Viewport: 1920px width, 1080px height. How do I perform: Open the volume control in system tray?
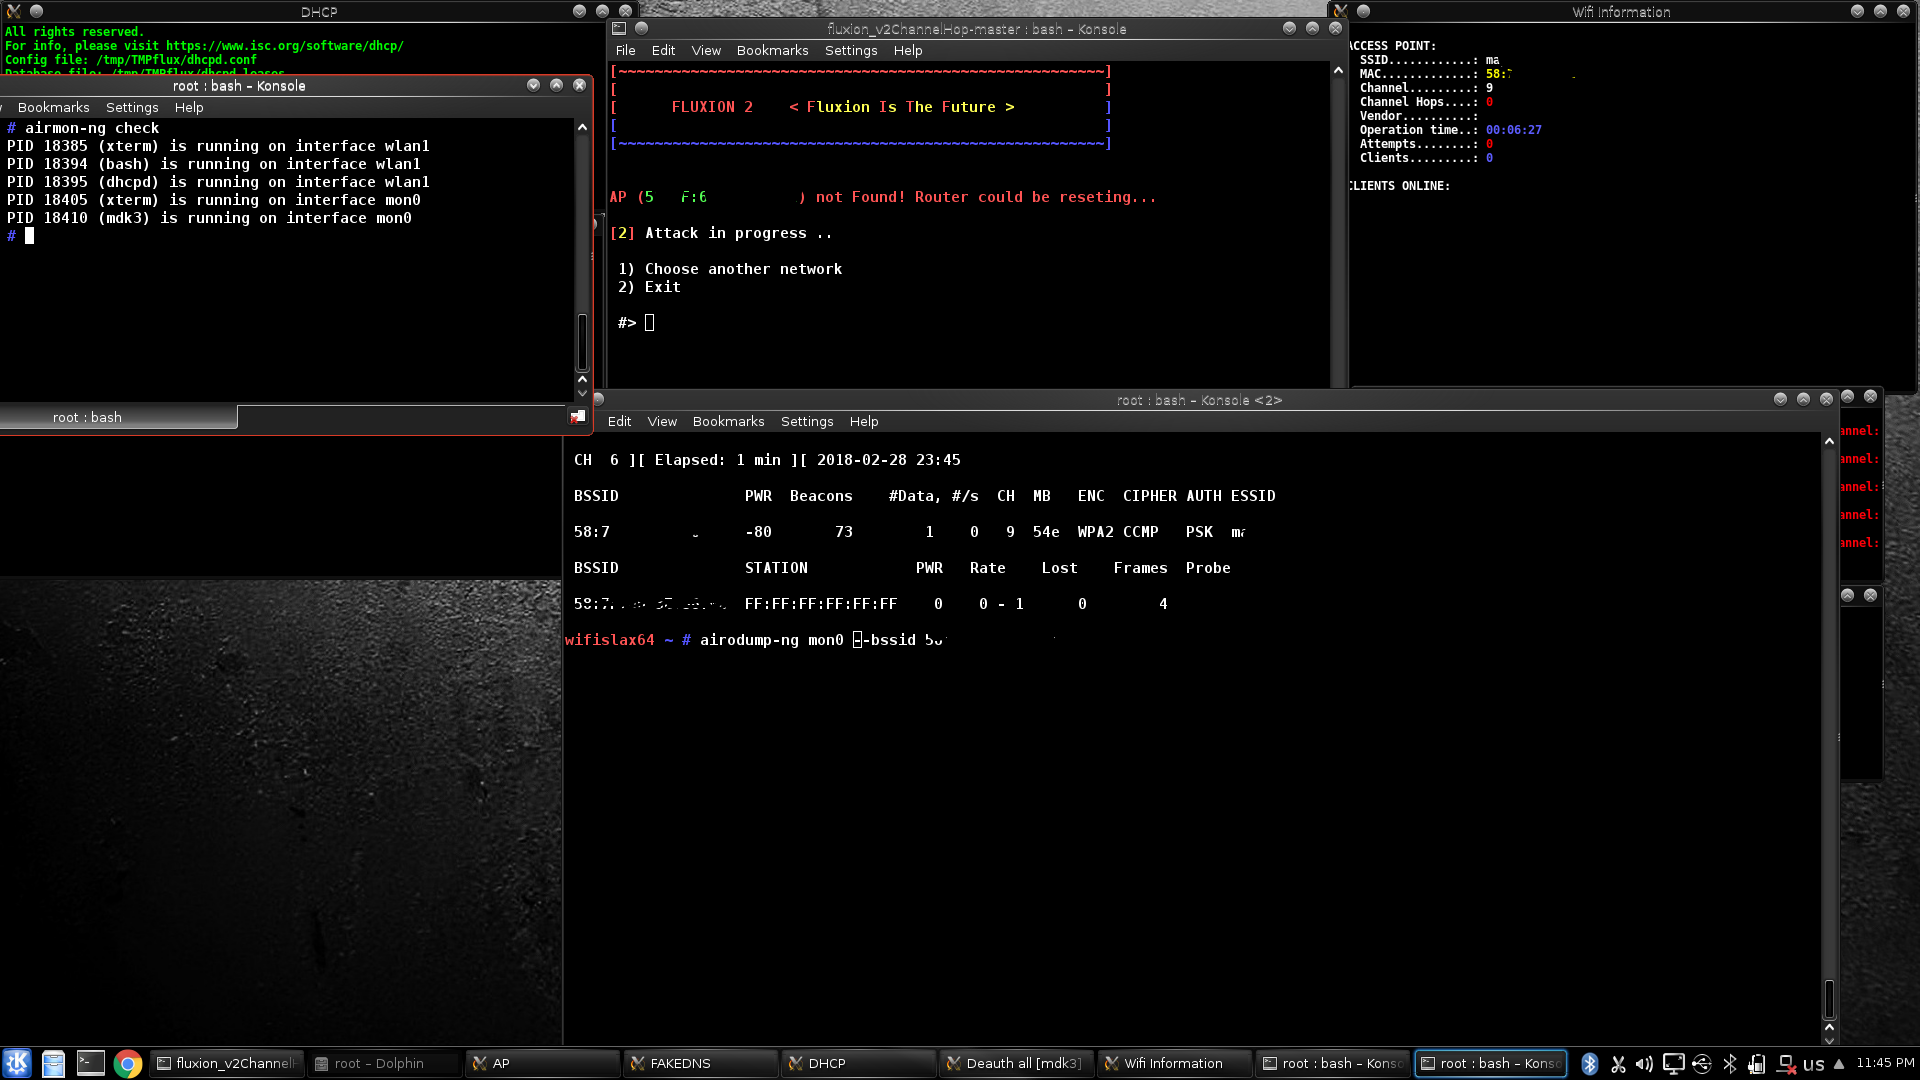point(1645,1064)
